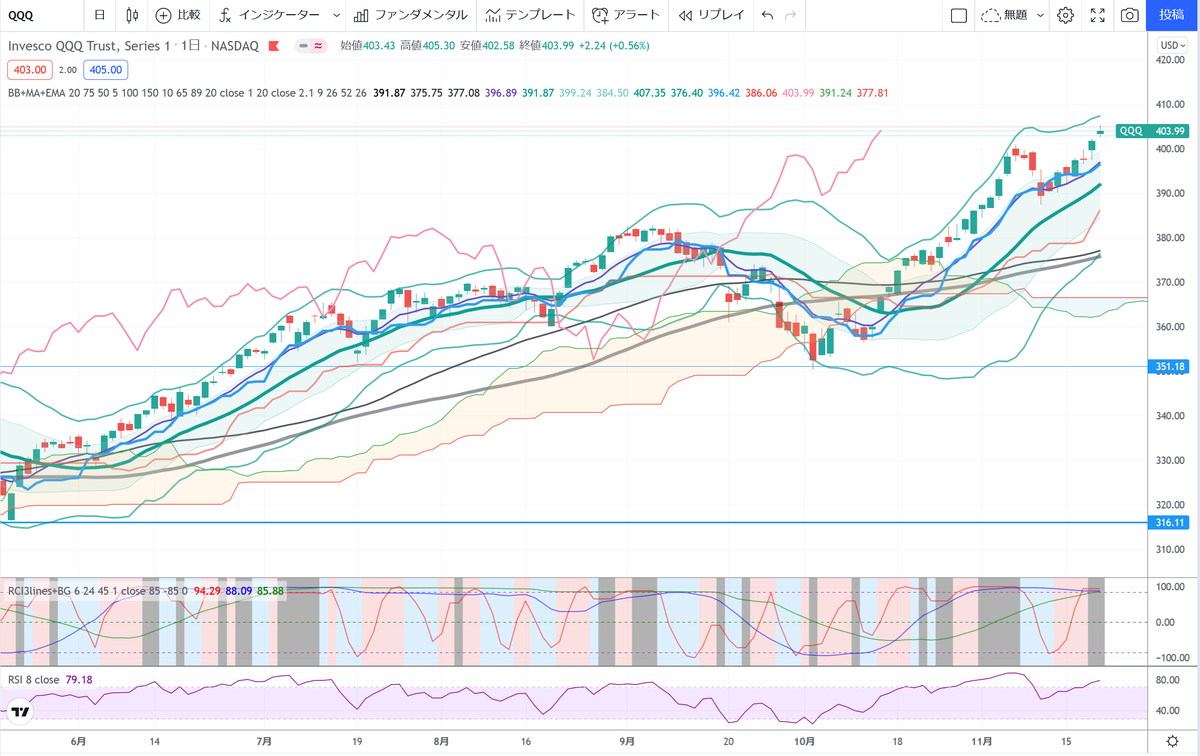
Task: Select the RSI 8 close indicator legend
Action: (33, 680)
